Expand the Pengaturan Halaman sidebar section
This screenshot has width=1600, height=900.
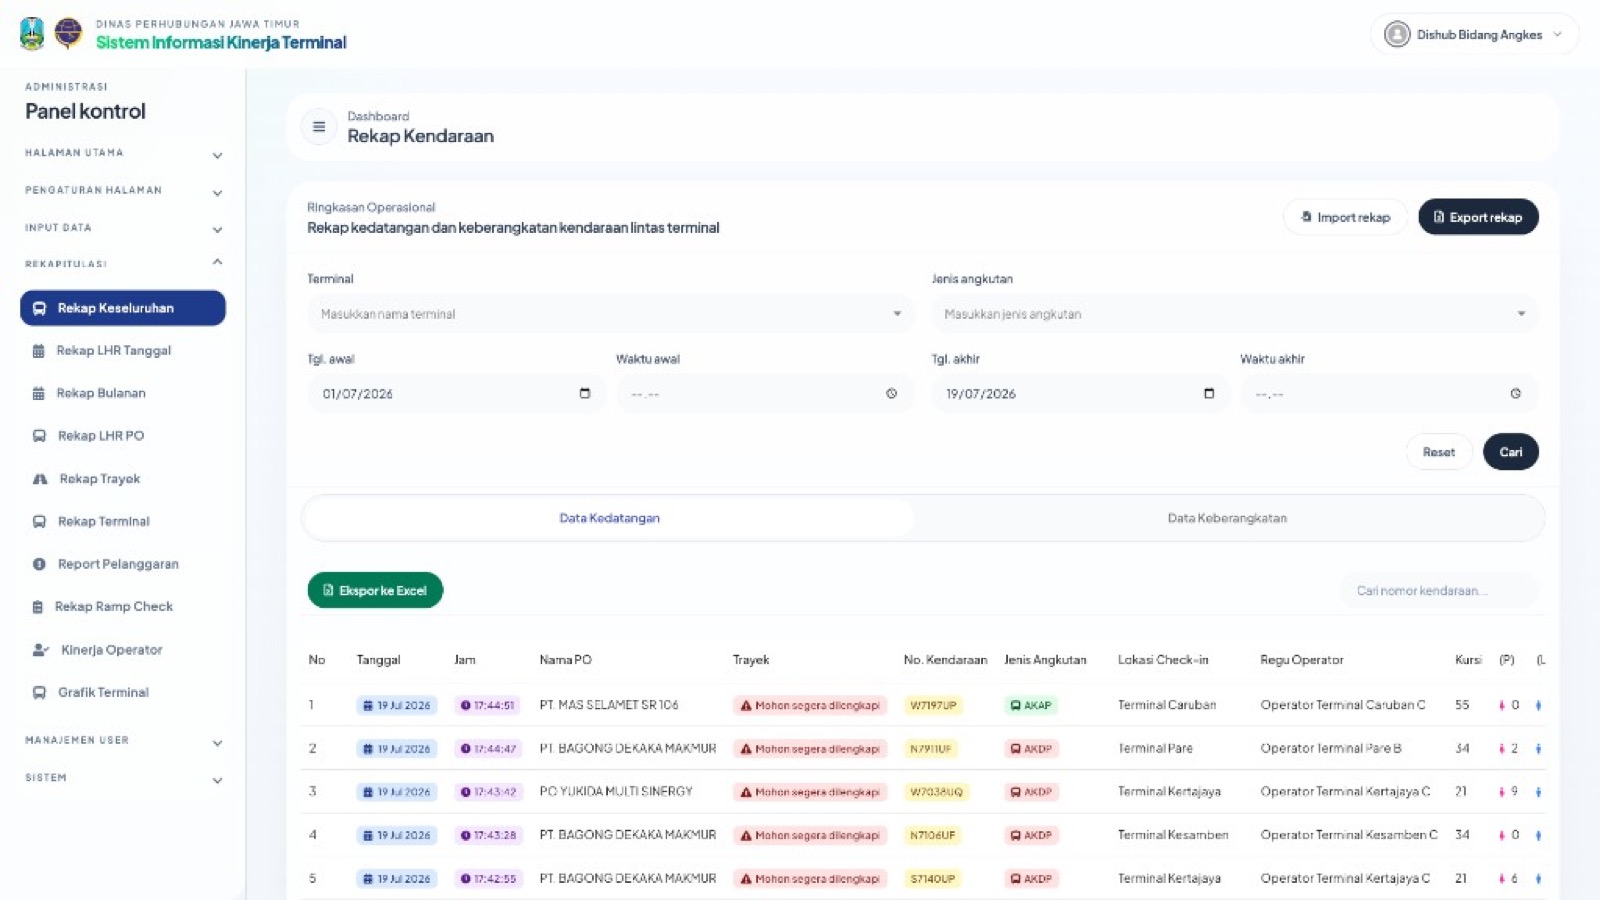click(x=123, y=191)
